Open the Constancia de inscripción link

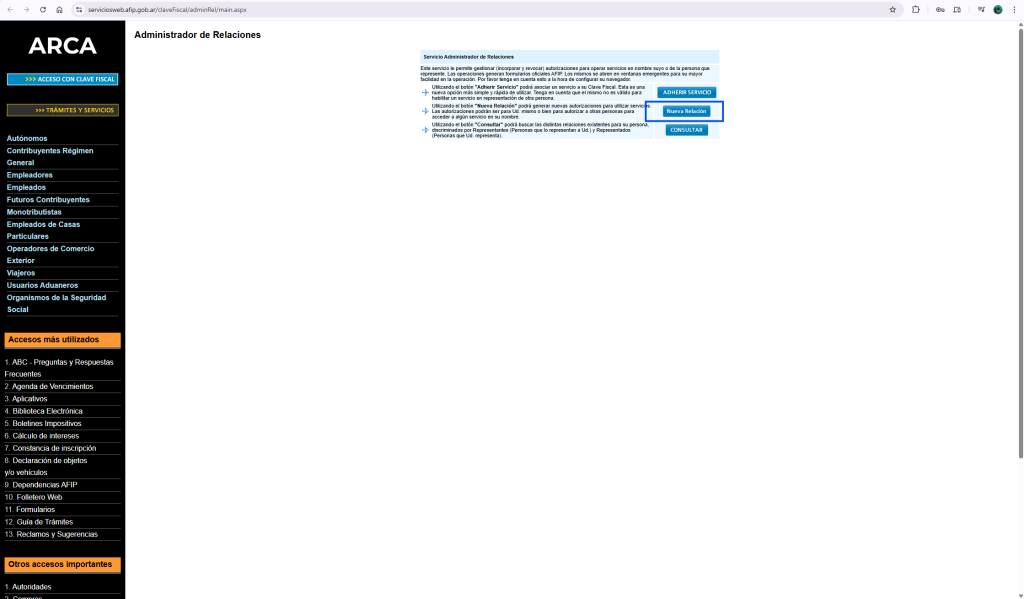(x=50, y=448)
